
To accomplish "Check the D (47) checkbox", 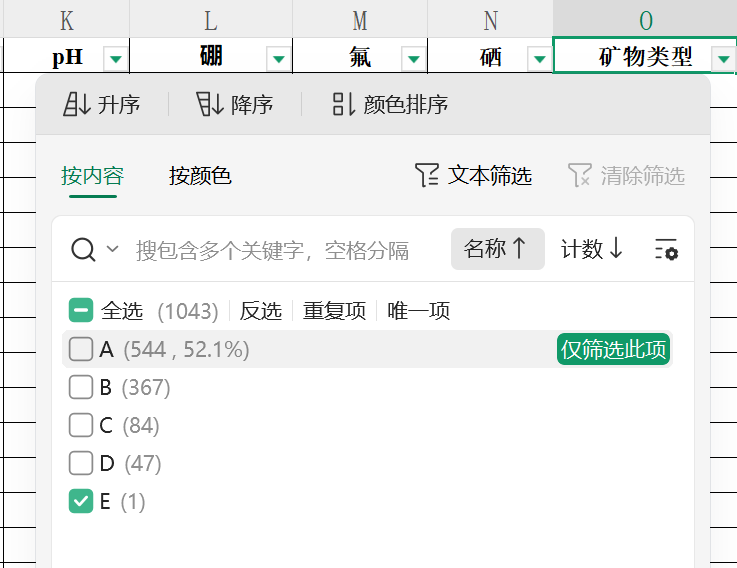I will click(80, 463).
